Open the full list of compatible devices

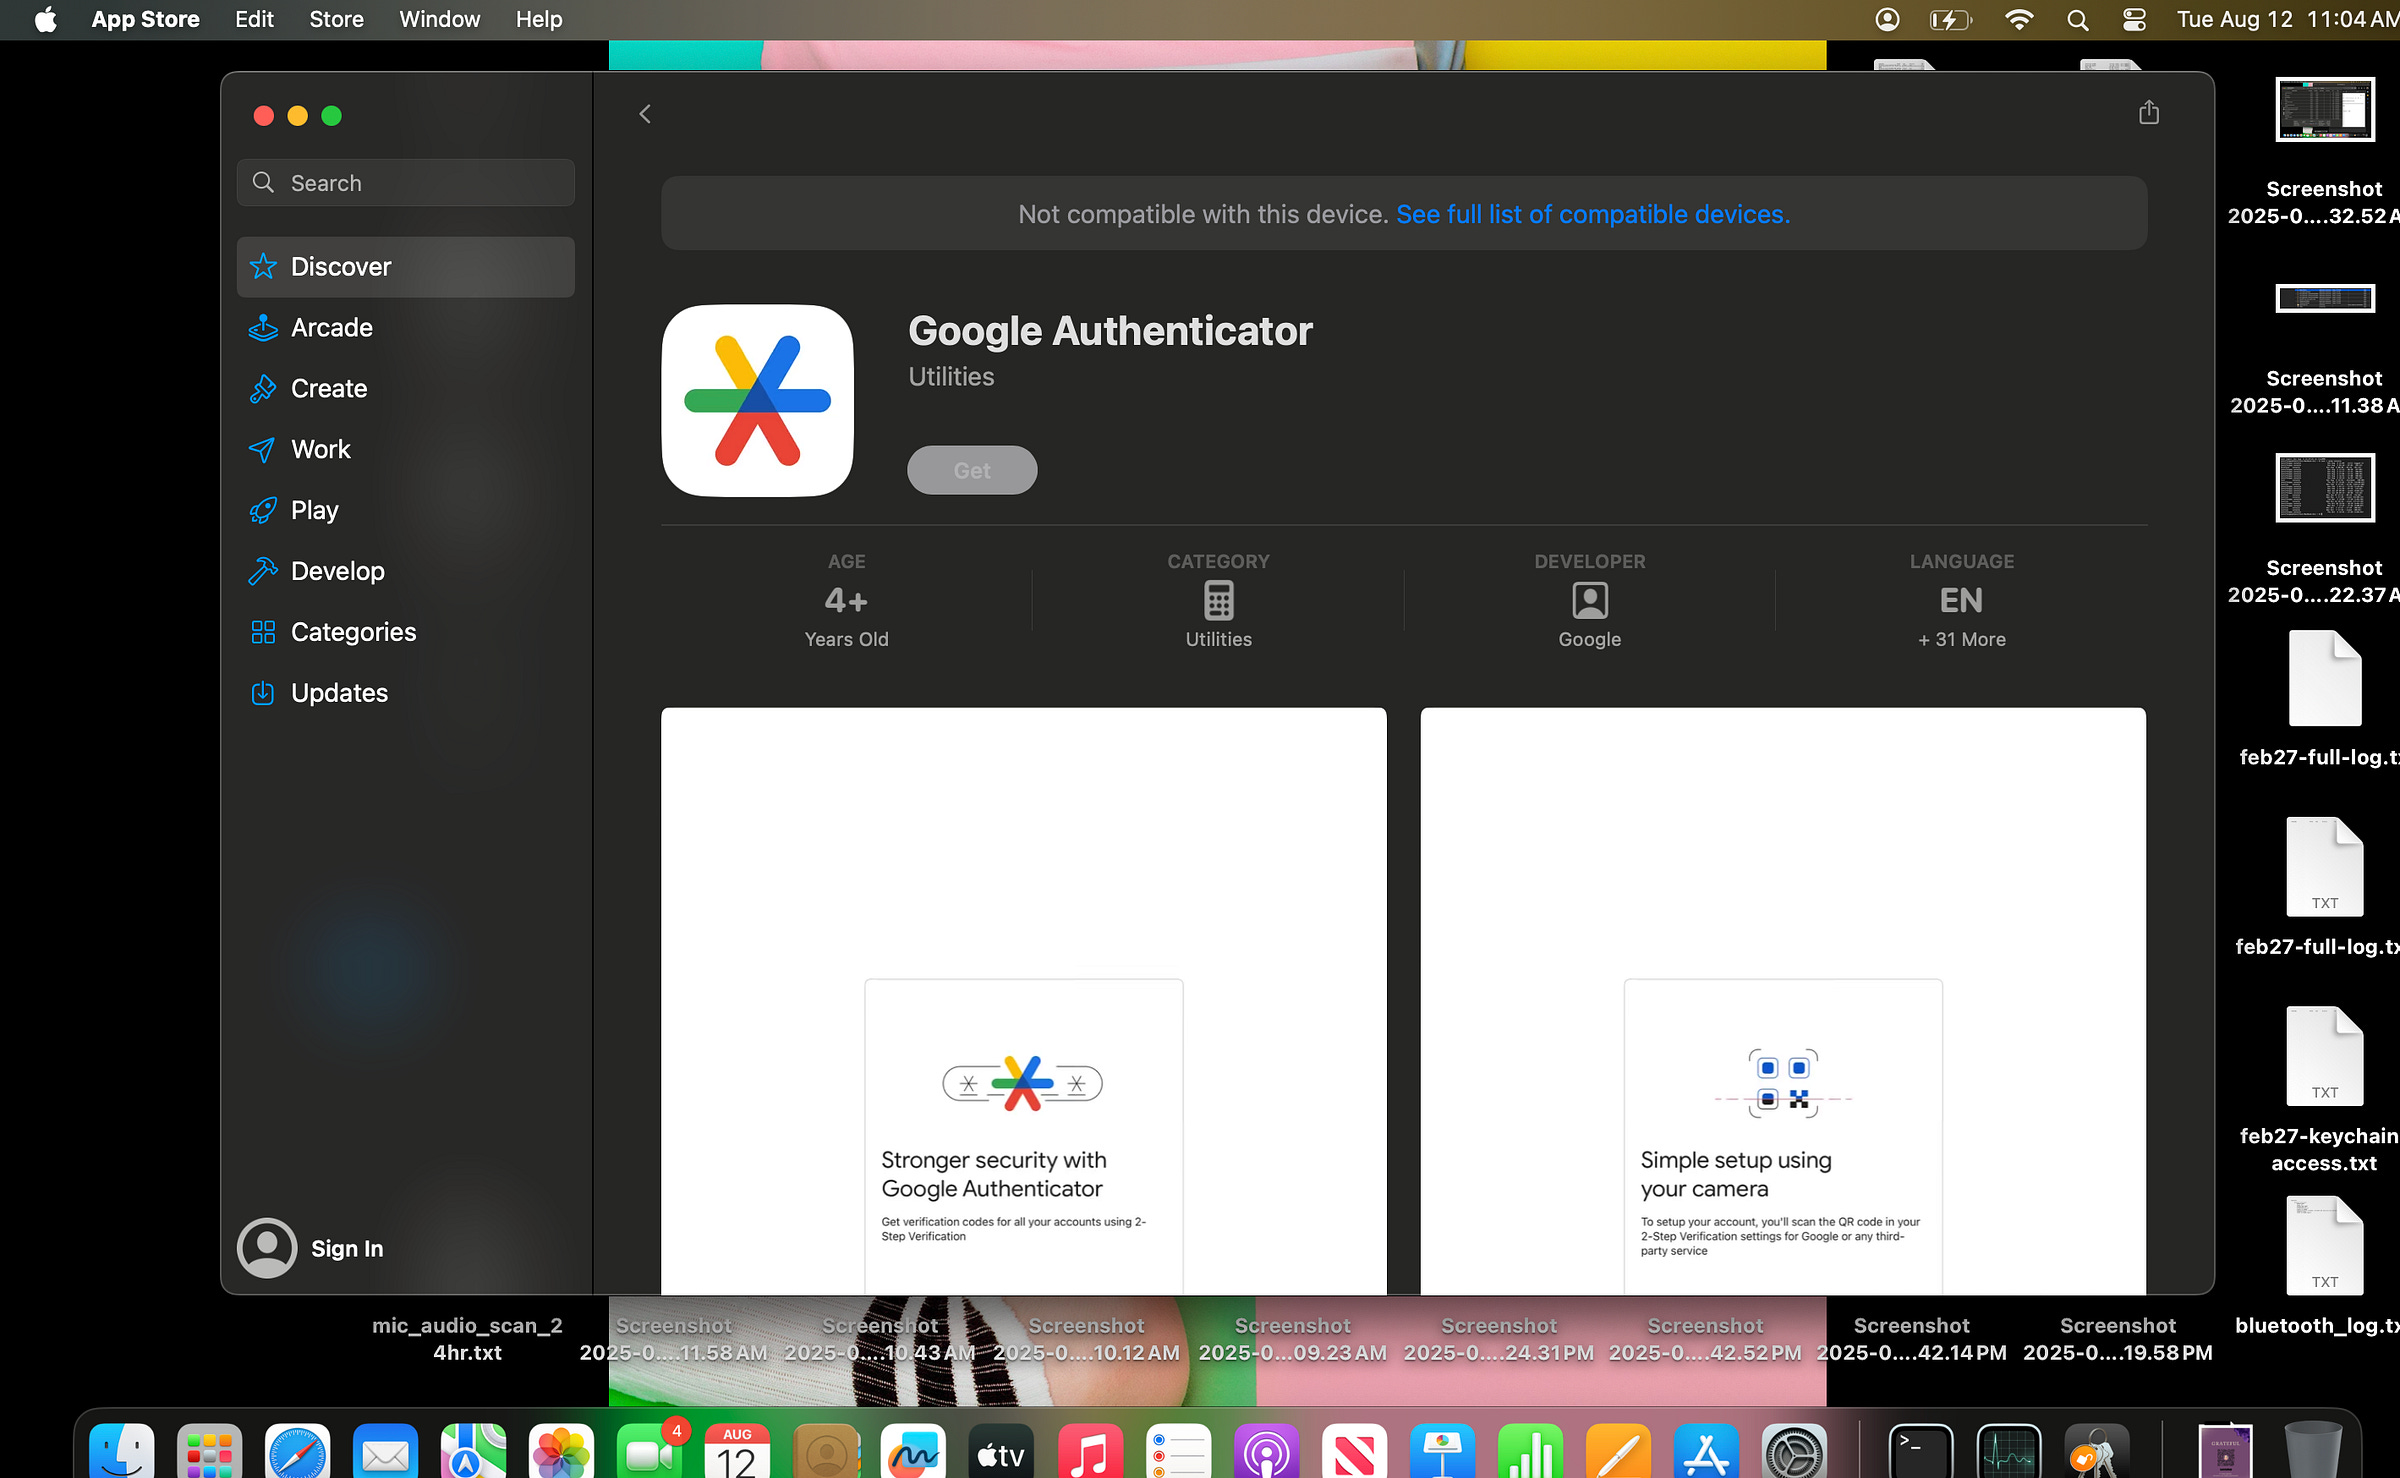click(1592, 214)
